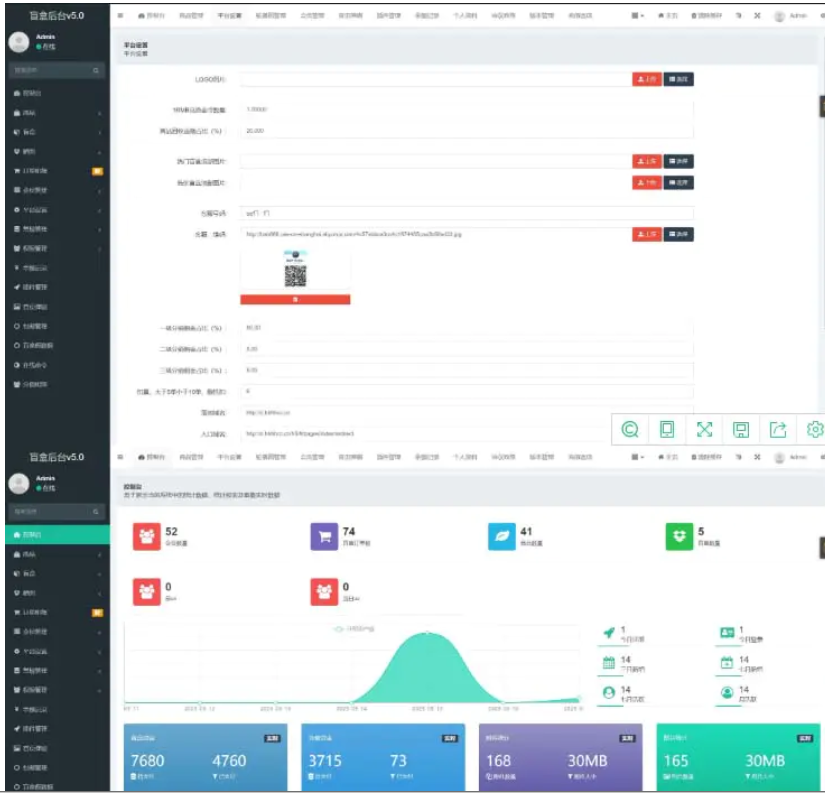This screenshot has height=793, width=825.
Task: Click the trash-icon cache link in settings page header
Action: (x=706, y=16)
